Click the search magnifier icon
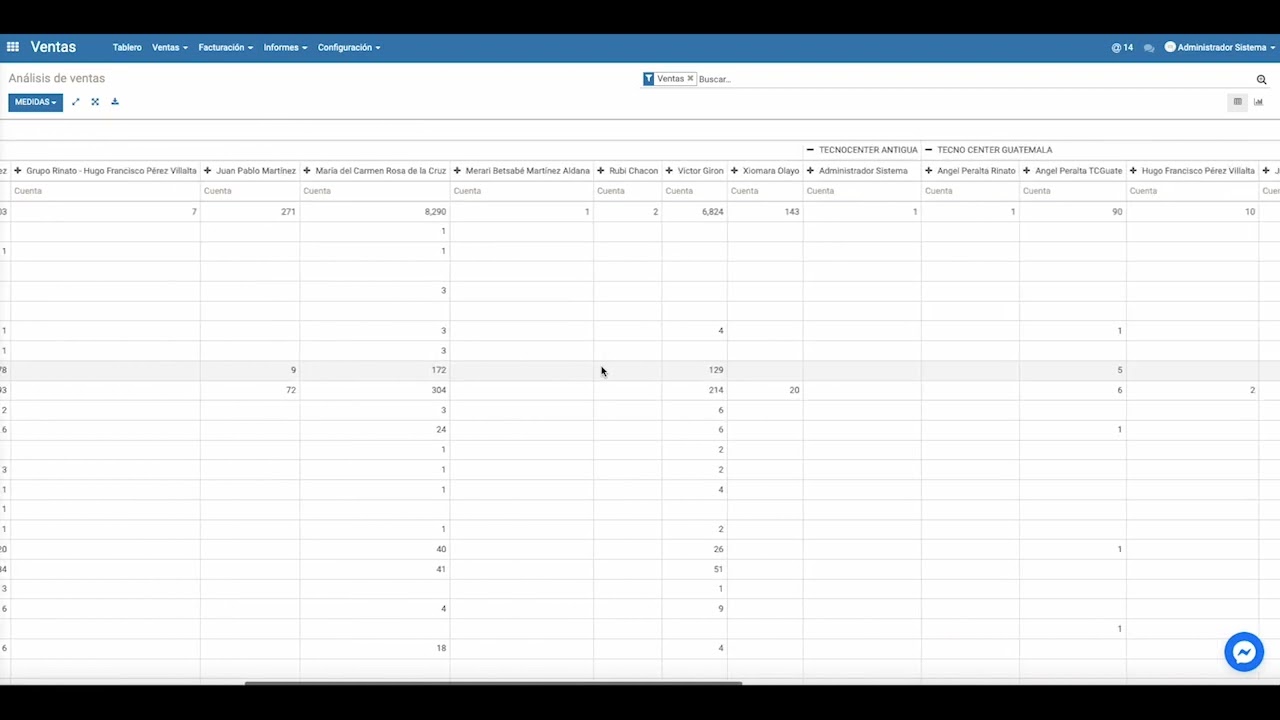1280x720 pixels. pos(1262,79)
